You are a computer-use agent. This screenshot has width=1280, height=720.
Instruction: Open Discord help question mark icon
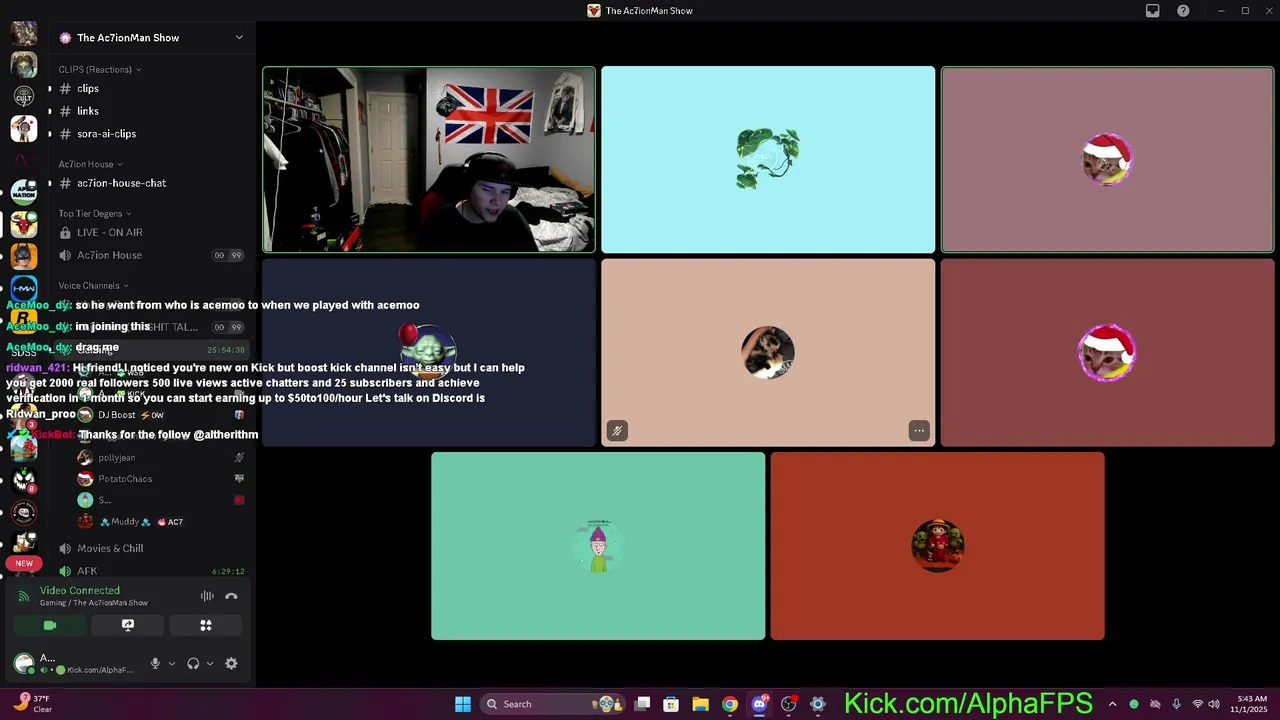(1183, 11)
